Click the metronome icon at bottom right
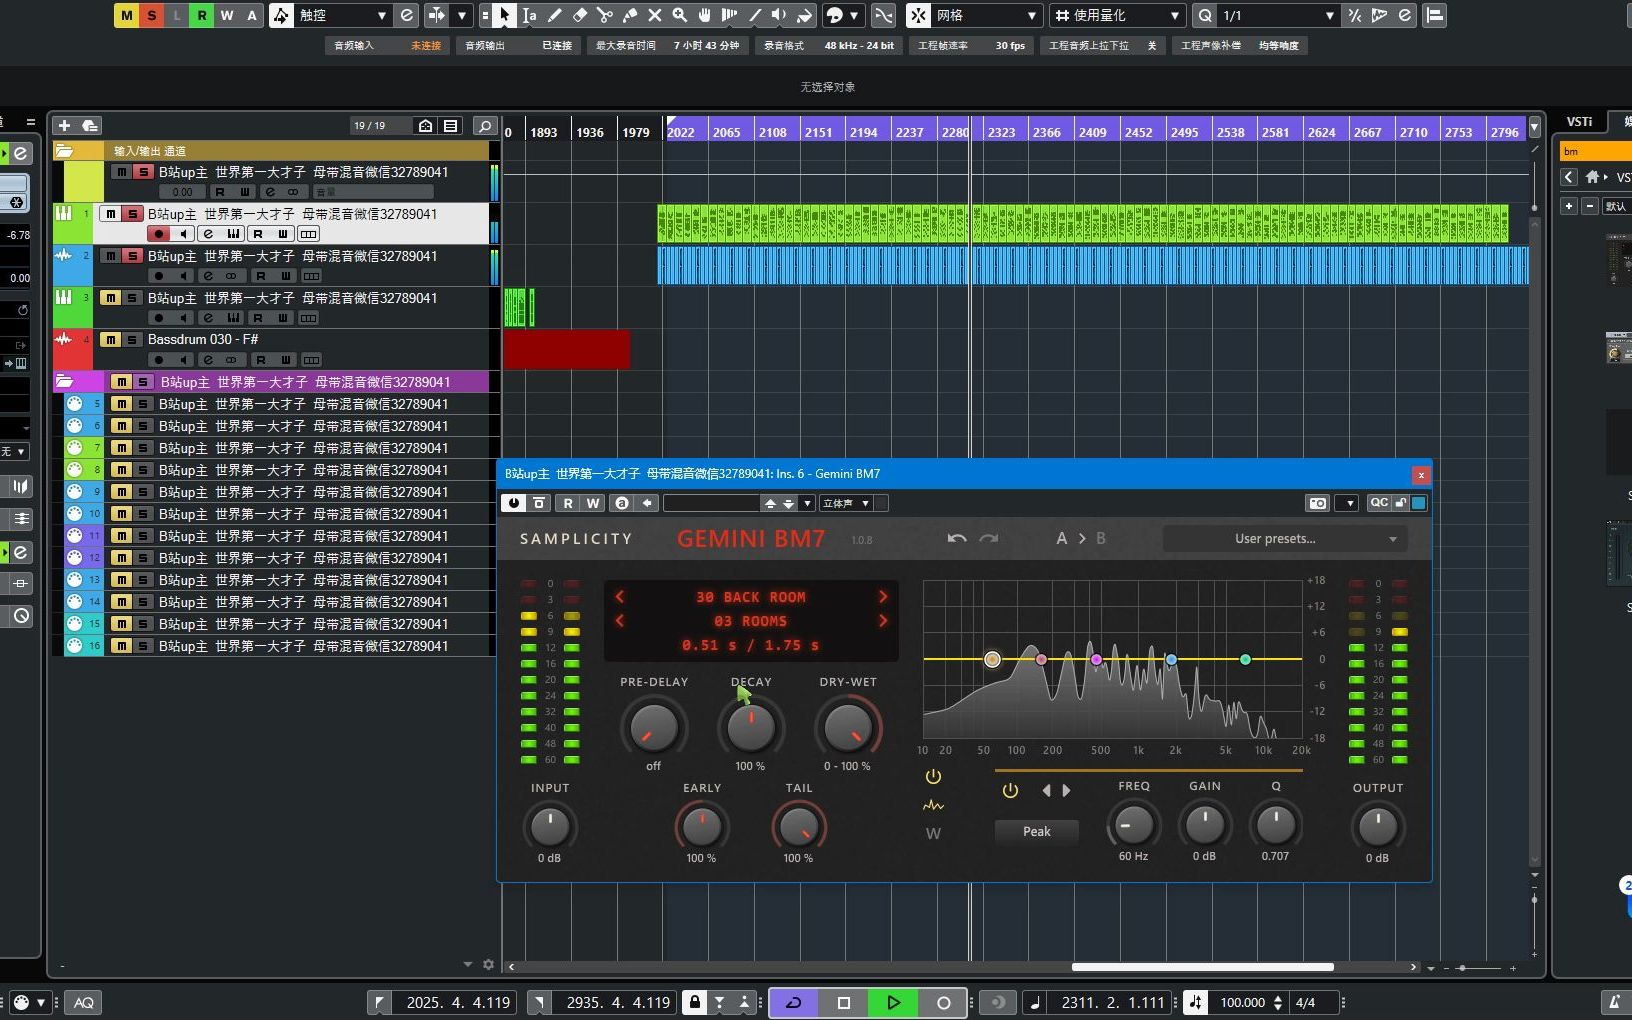Screen dimensions: 1632x1020 (x=1614, y=1002)
